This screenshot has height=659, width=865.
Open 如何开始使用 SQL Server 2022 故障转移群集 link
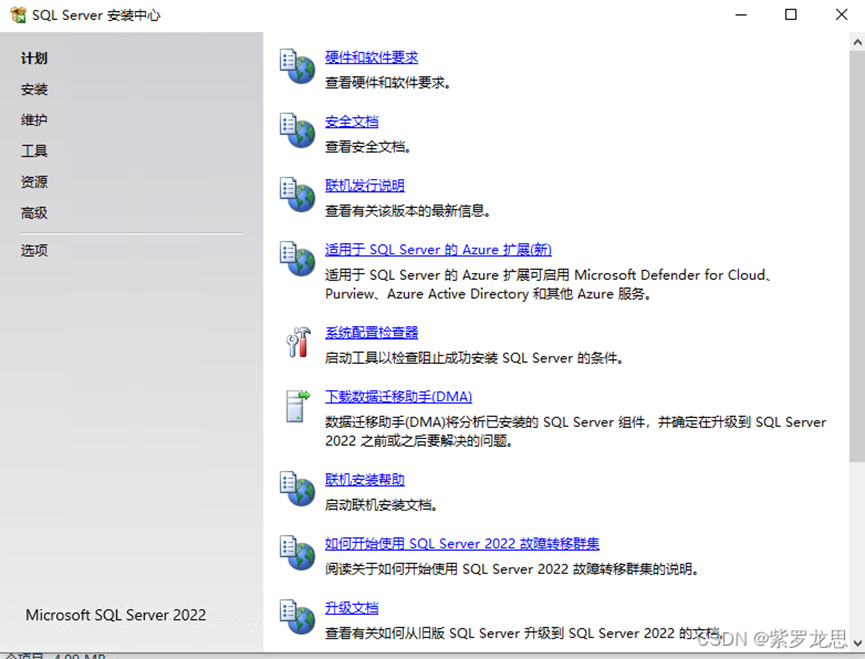462,543
